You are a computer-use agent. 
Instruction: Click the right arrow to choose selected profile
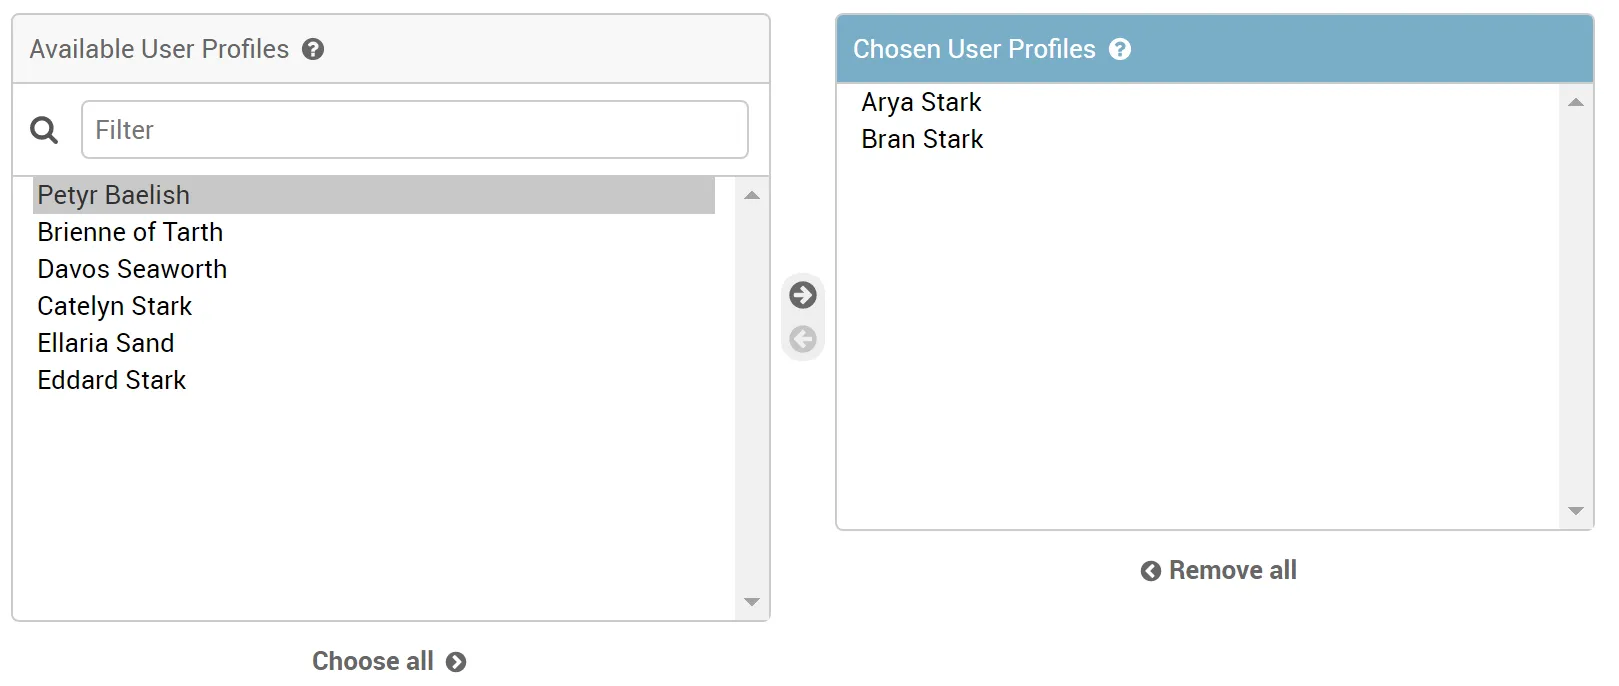802,295
